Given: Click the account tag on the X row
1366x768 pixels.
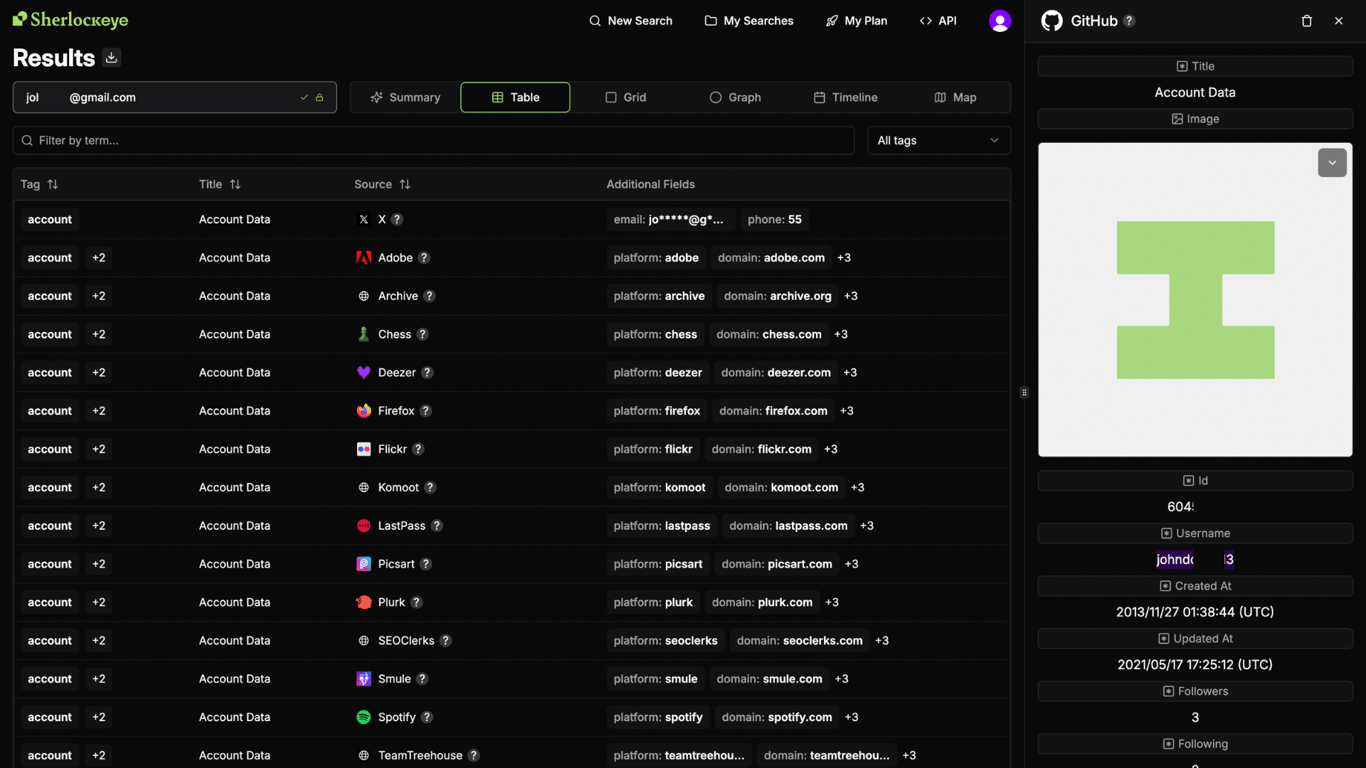Looking at the screenshot, I should [x=50, y=219].
